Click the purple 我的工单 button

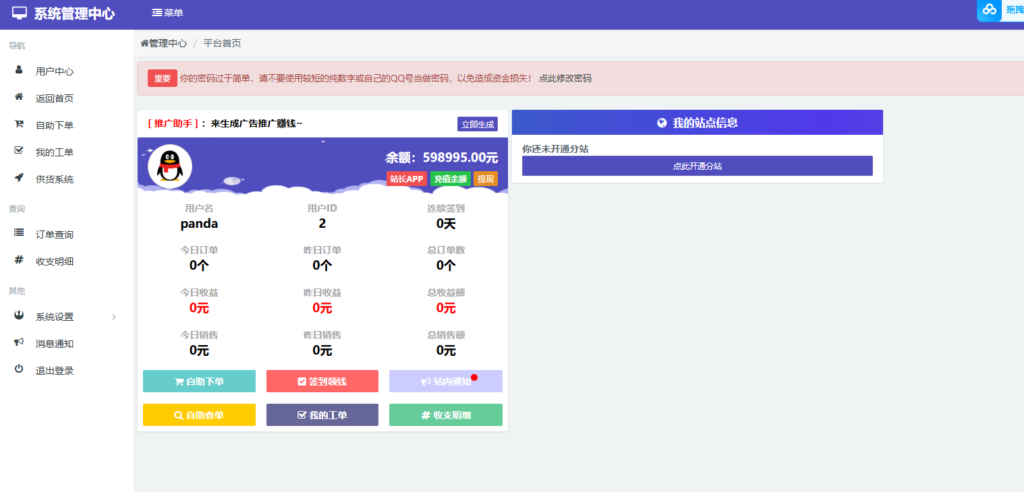tap(322, 415)
